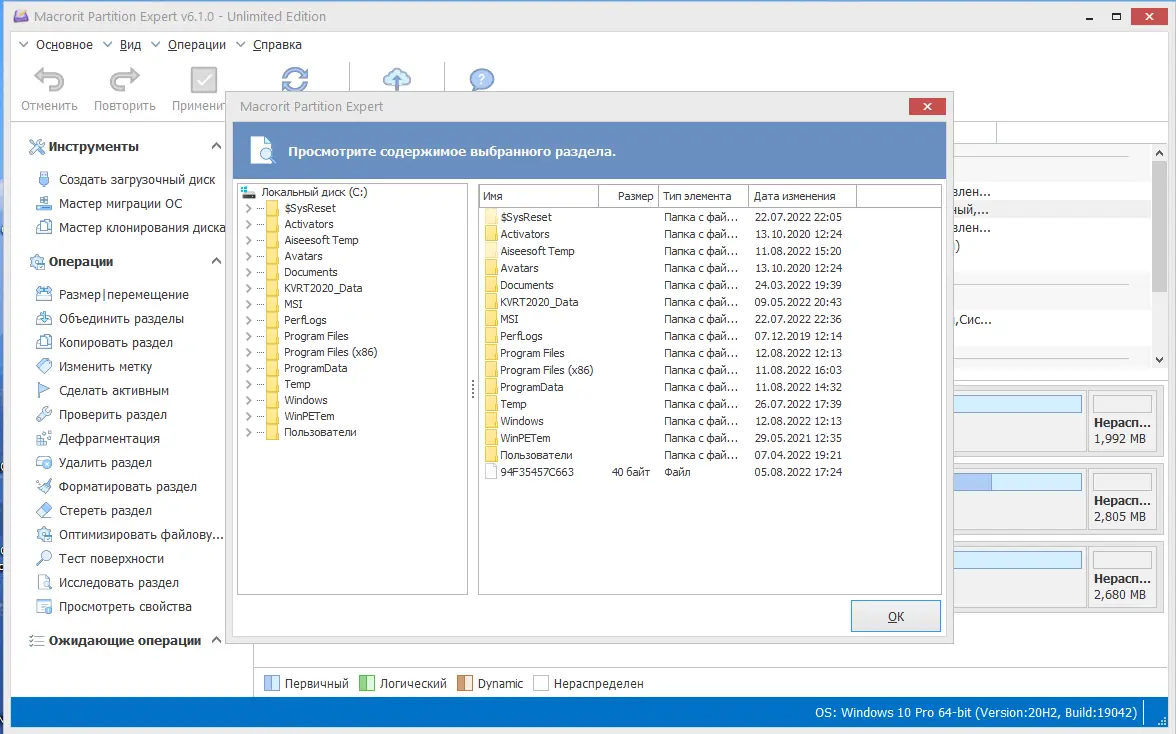Click the Первичный blue legend swatch
This screenshot has height=734, width=1176.
point(272,683)
